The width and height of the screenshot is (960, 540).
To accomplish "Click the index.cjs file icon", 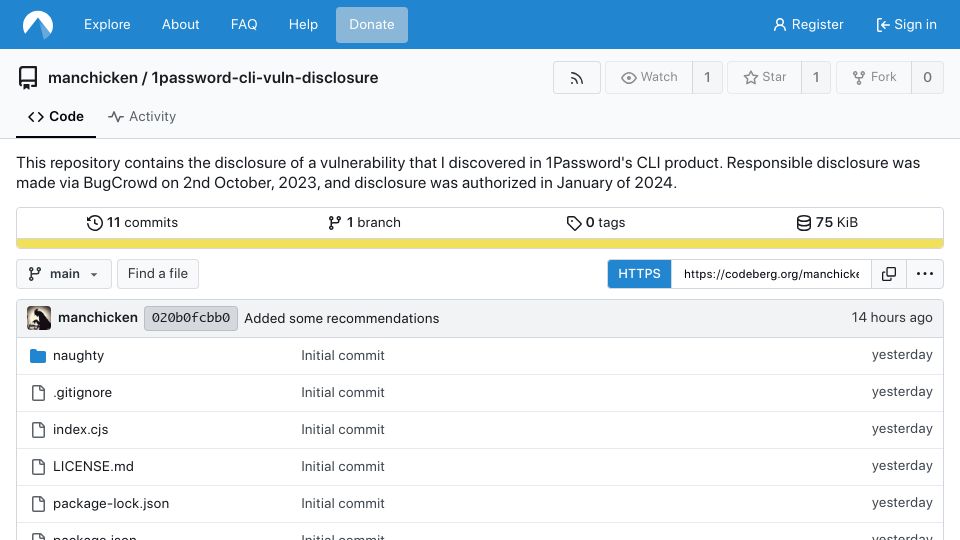I will 38,430.
